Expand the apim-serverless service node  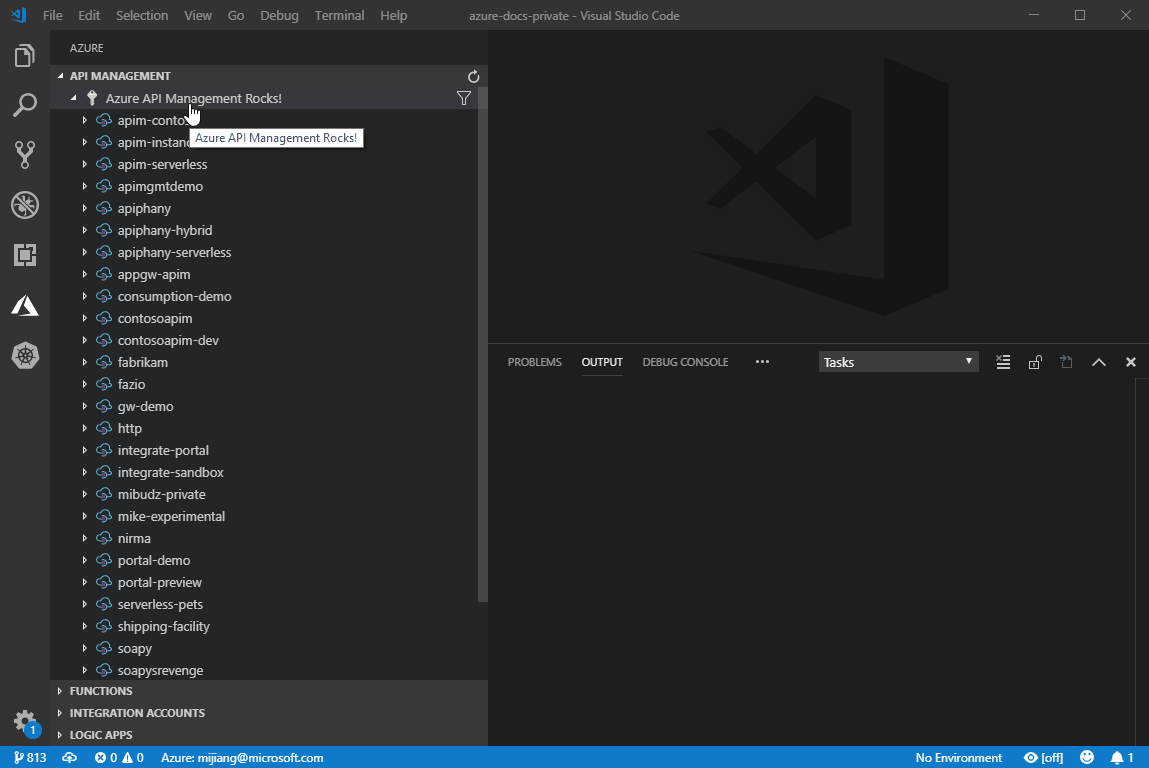(x=84, y=164)
